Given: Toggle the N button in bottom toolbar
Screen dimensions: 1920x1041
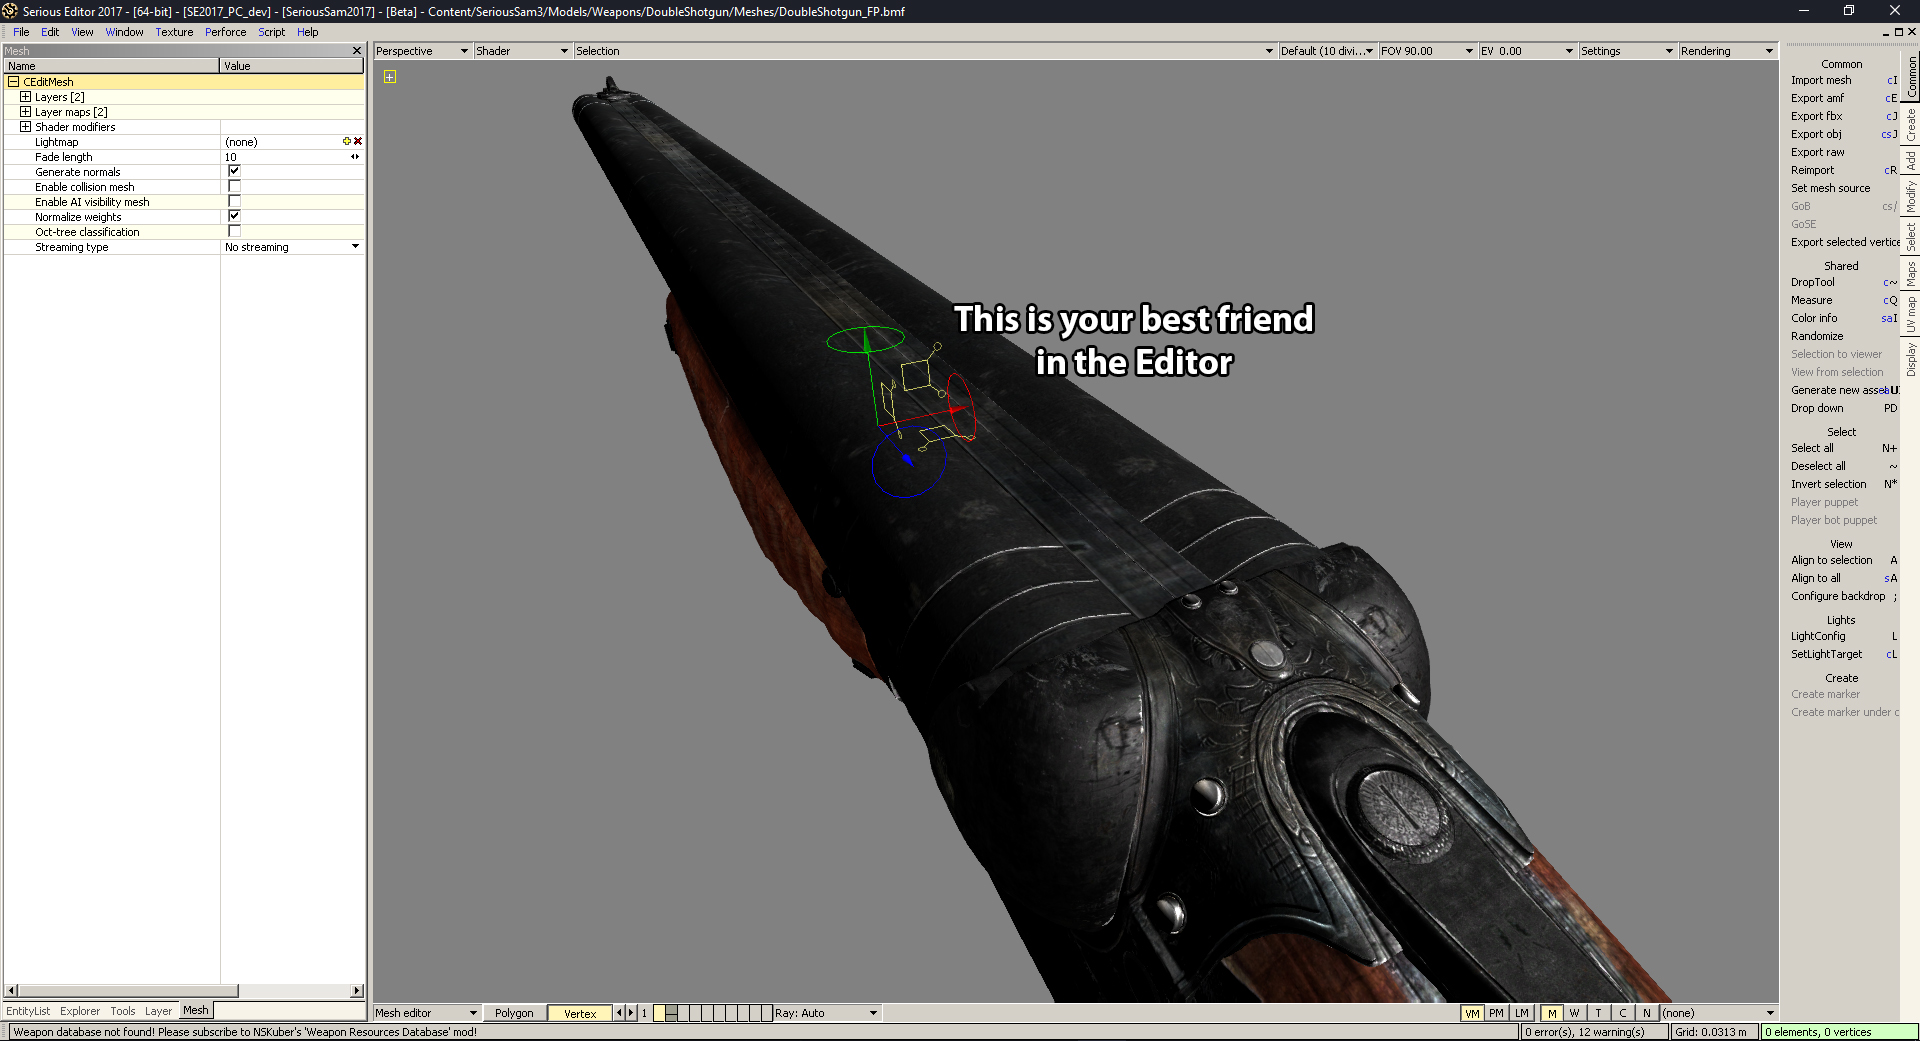Looking at the screenshot, I should (x=1646, y=1013).
